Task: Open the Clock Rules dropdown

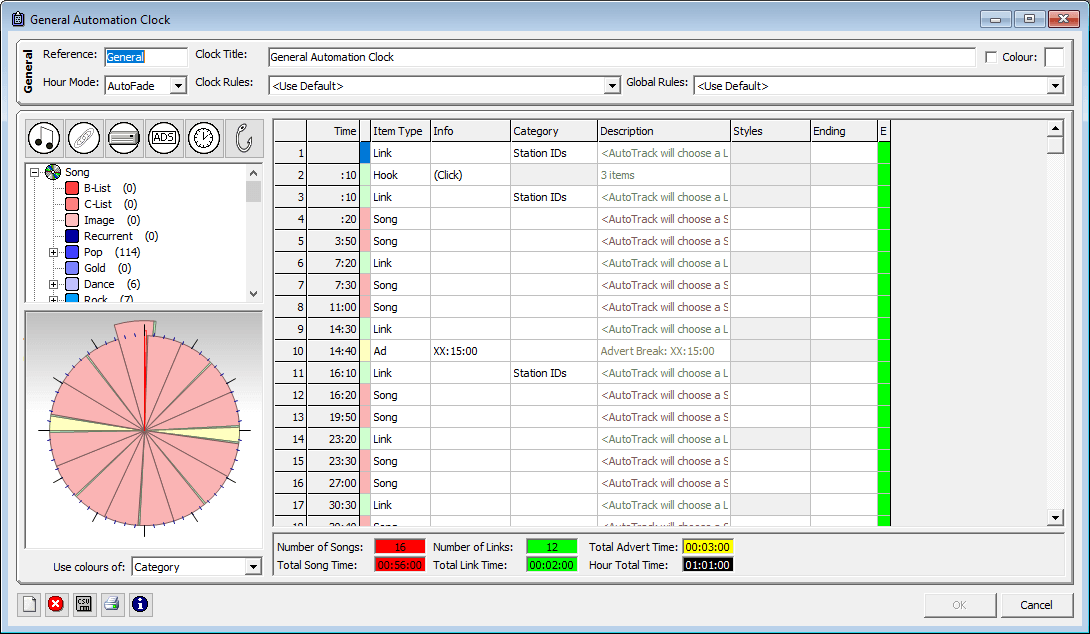Action: click(x=610, y=85)
